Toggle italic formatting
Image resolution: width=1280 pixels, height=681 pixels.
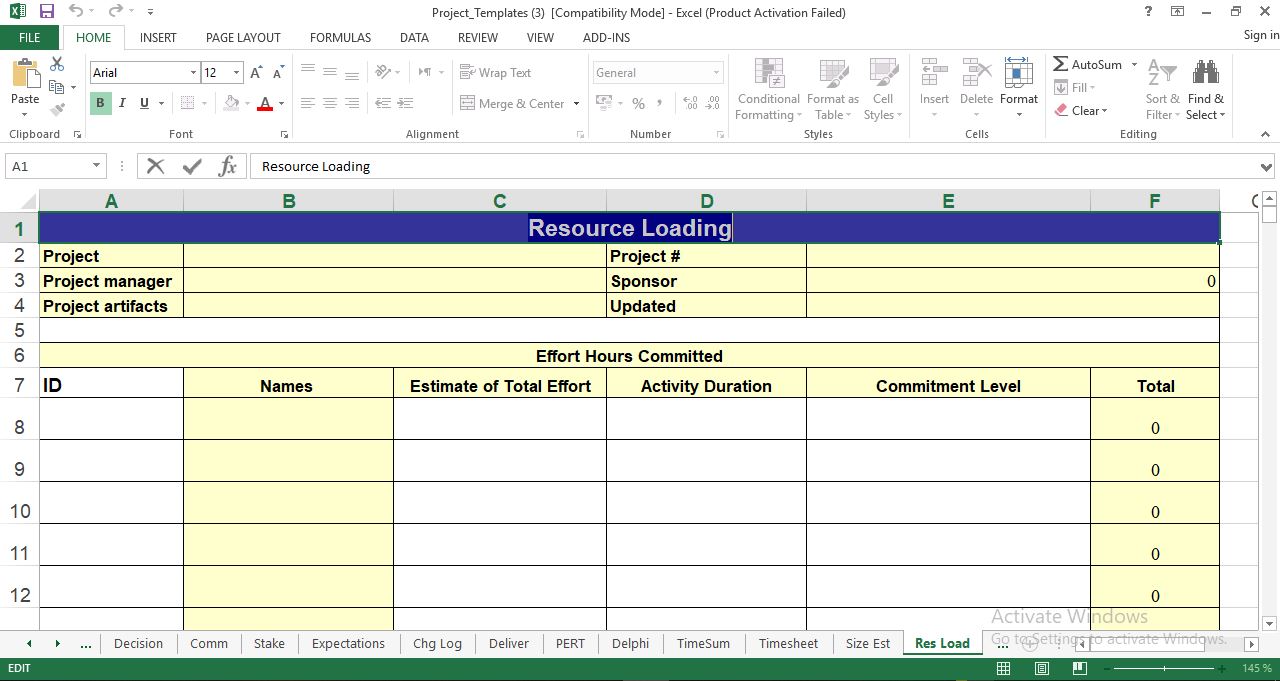[x=121, y=103]
